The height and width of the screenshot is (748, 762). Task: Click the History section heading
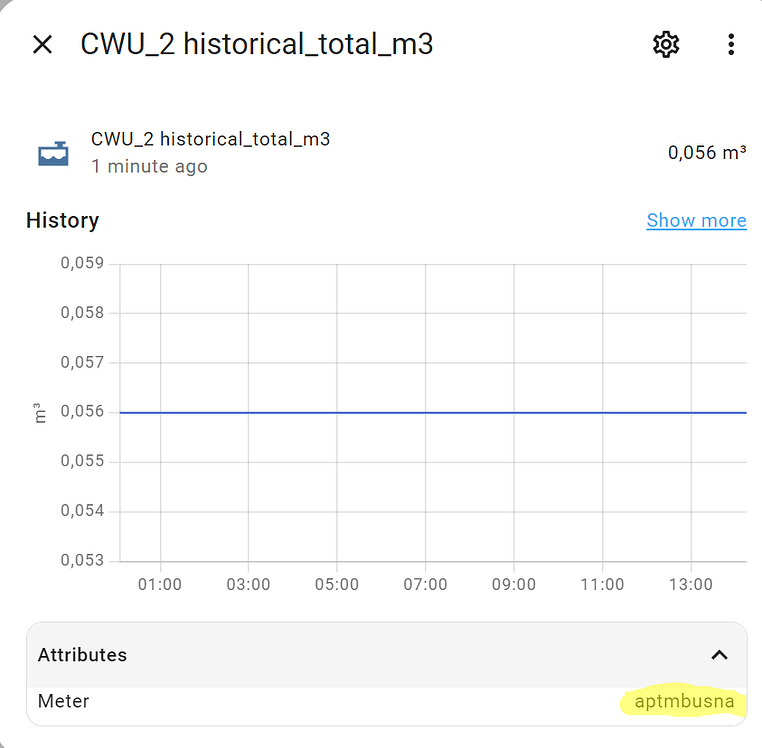coord(63,221)
